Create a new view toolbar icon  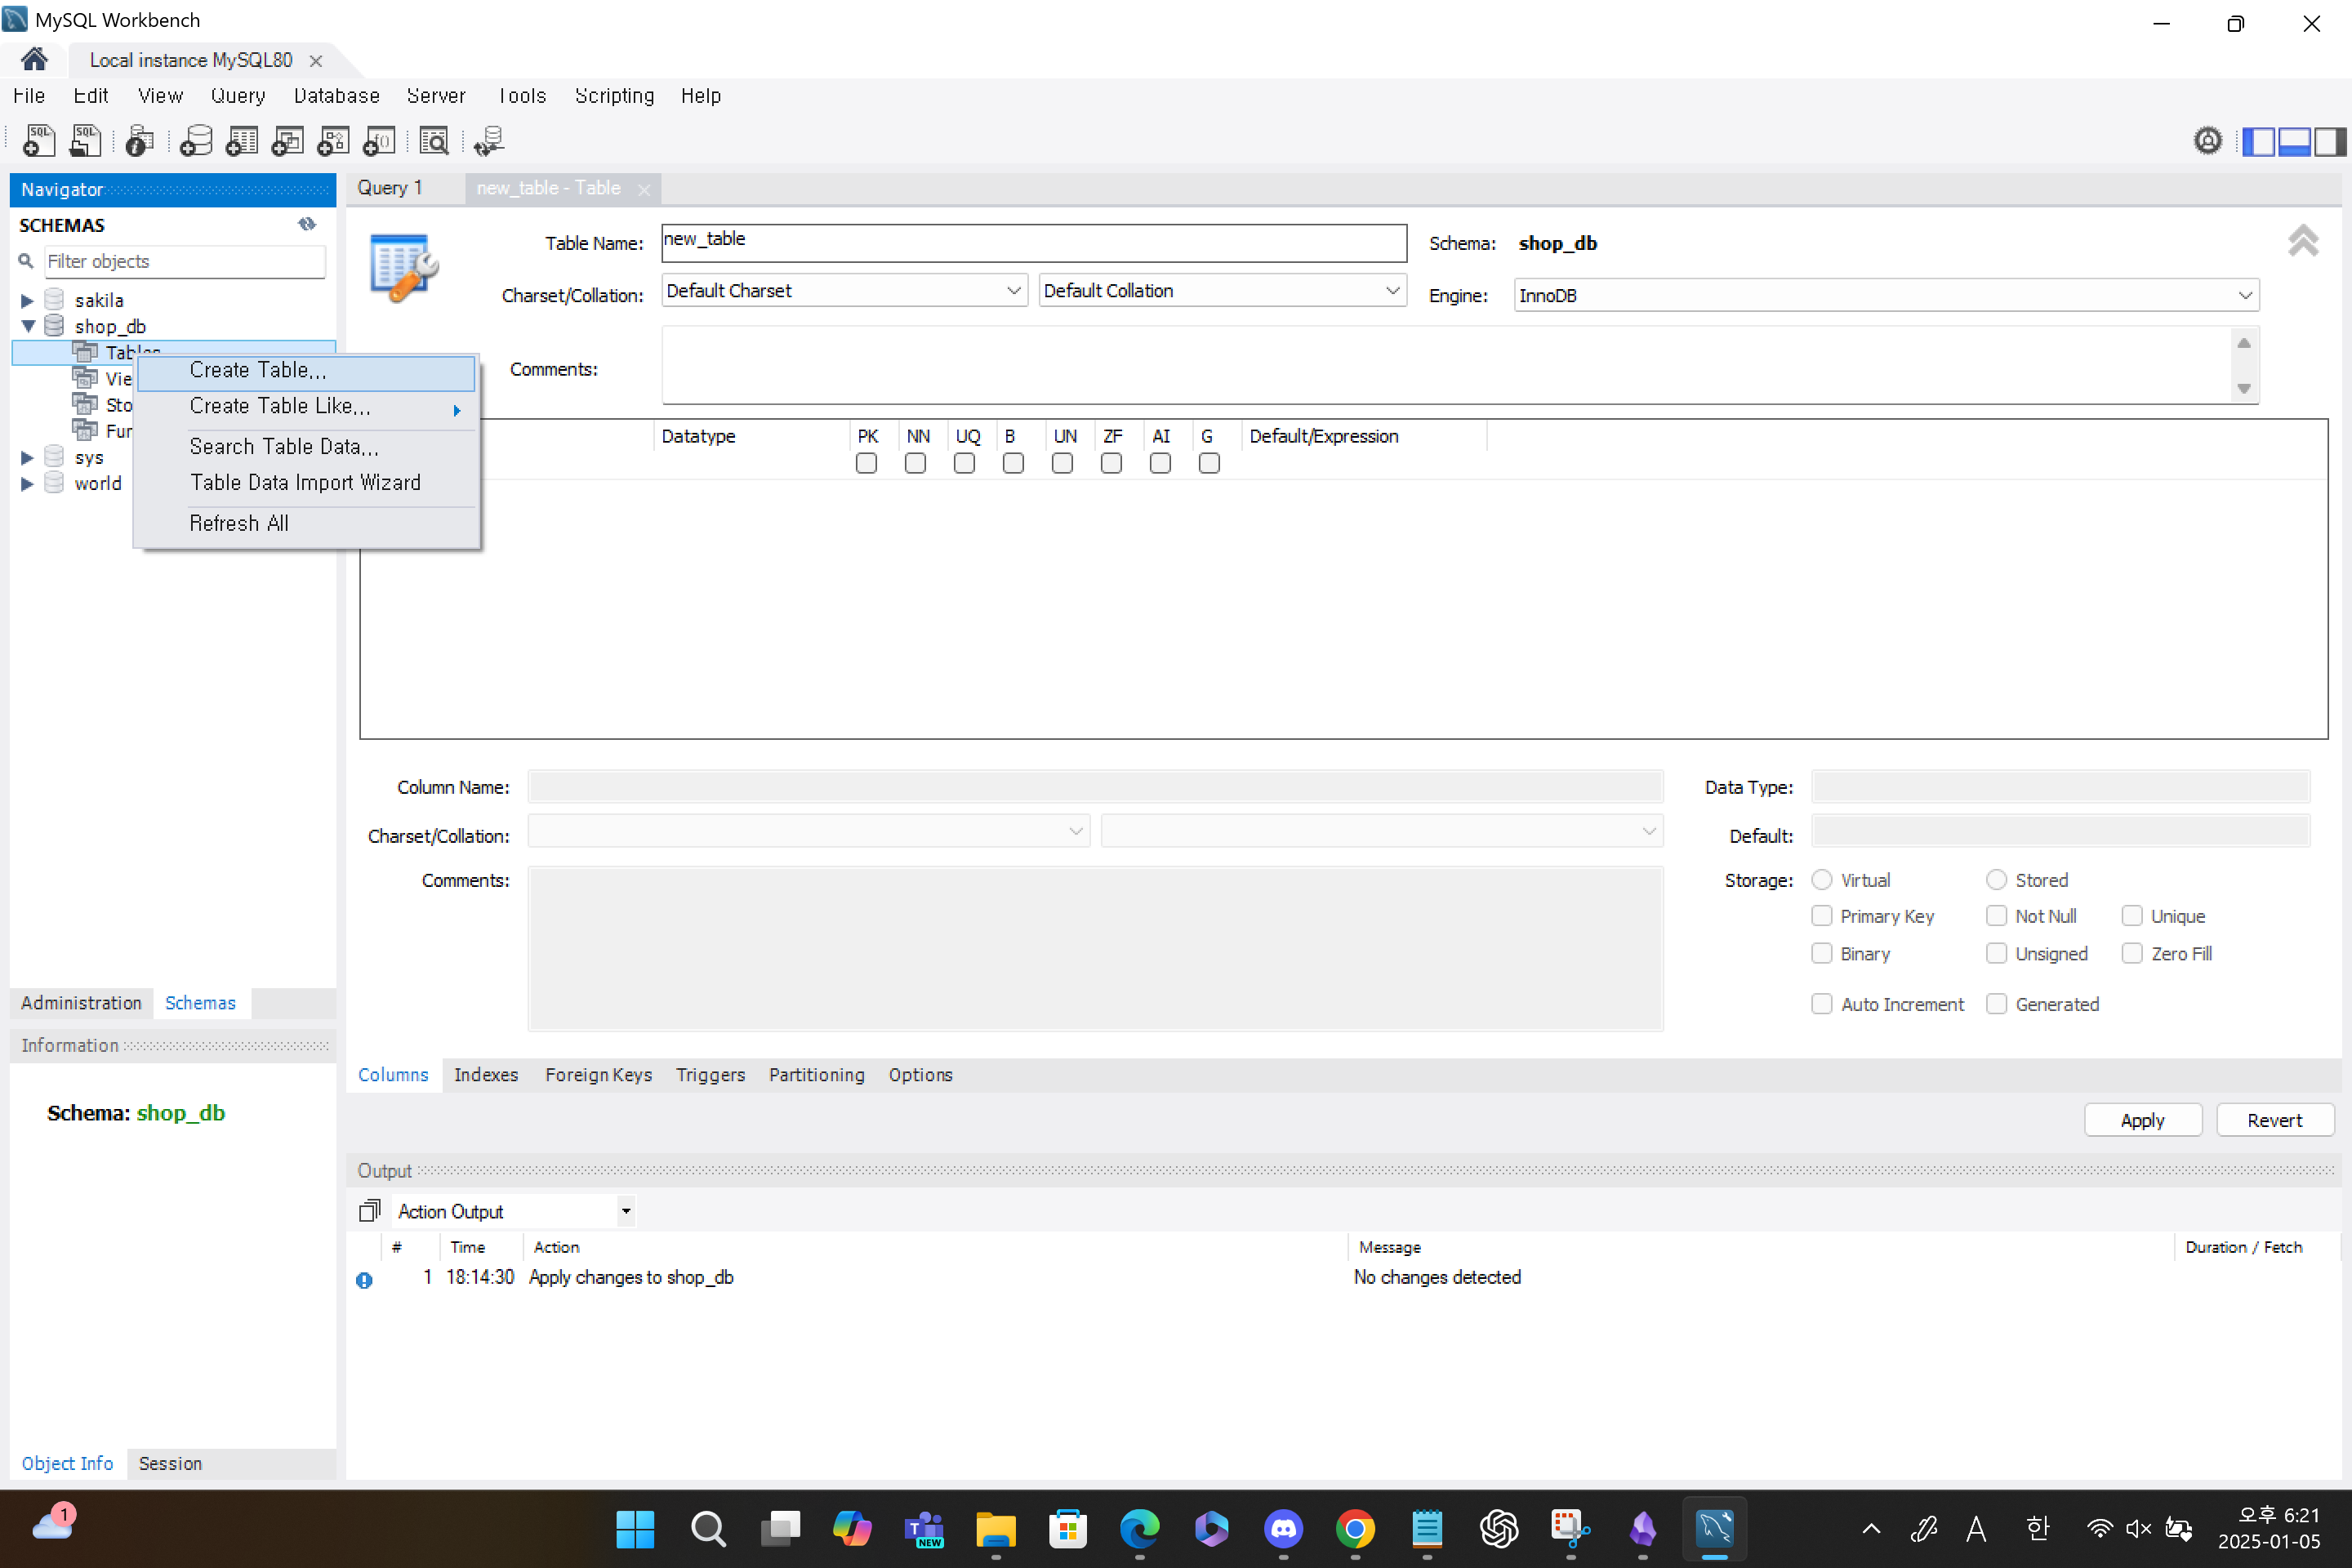tap(288, 141)
